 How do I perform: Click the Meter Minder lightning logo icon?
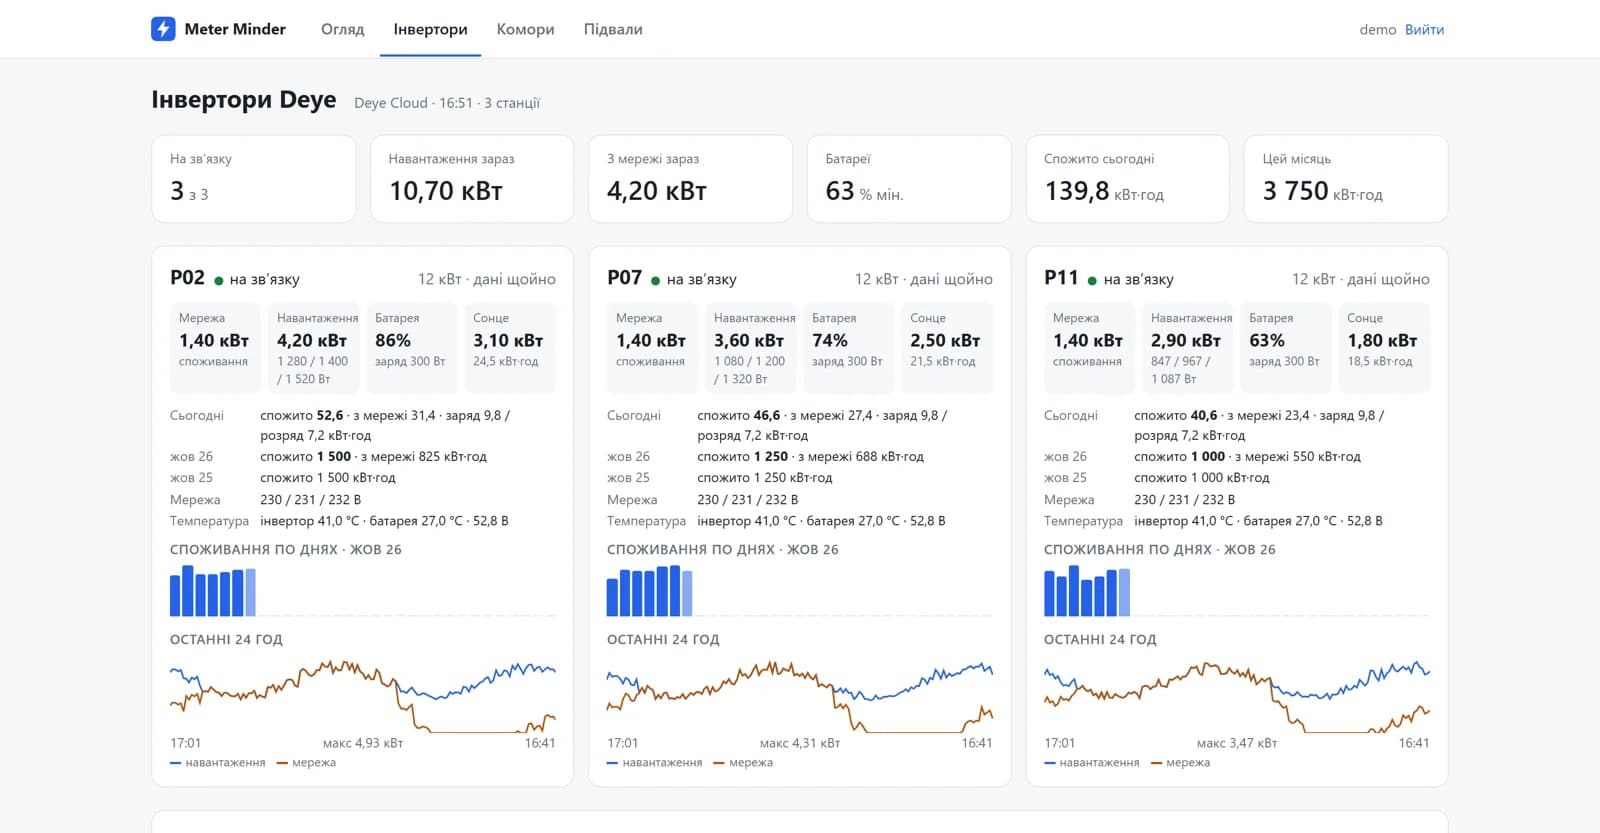(163, 29)
